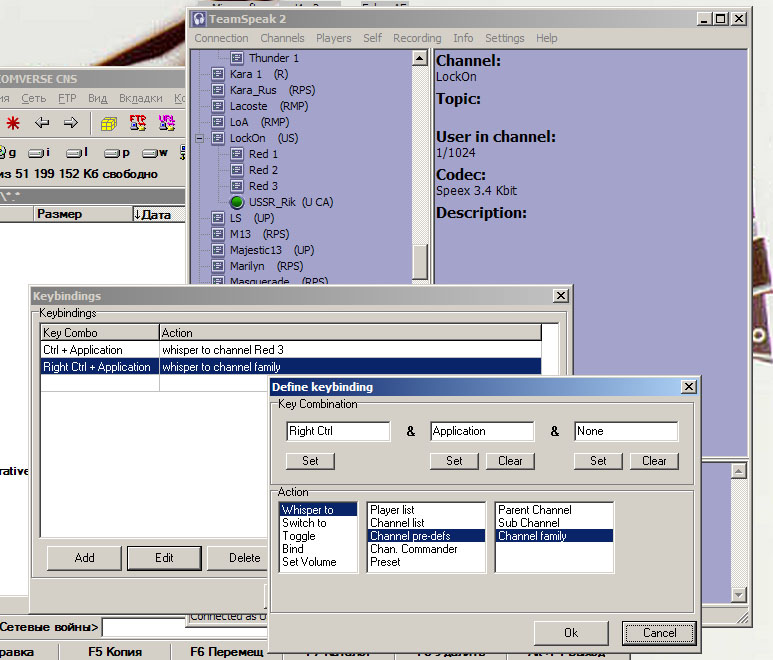Click the M13 channel icon
Screen dimensions: 773x660
[x=218, y=234]
